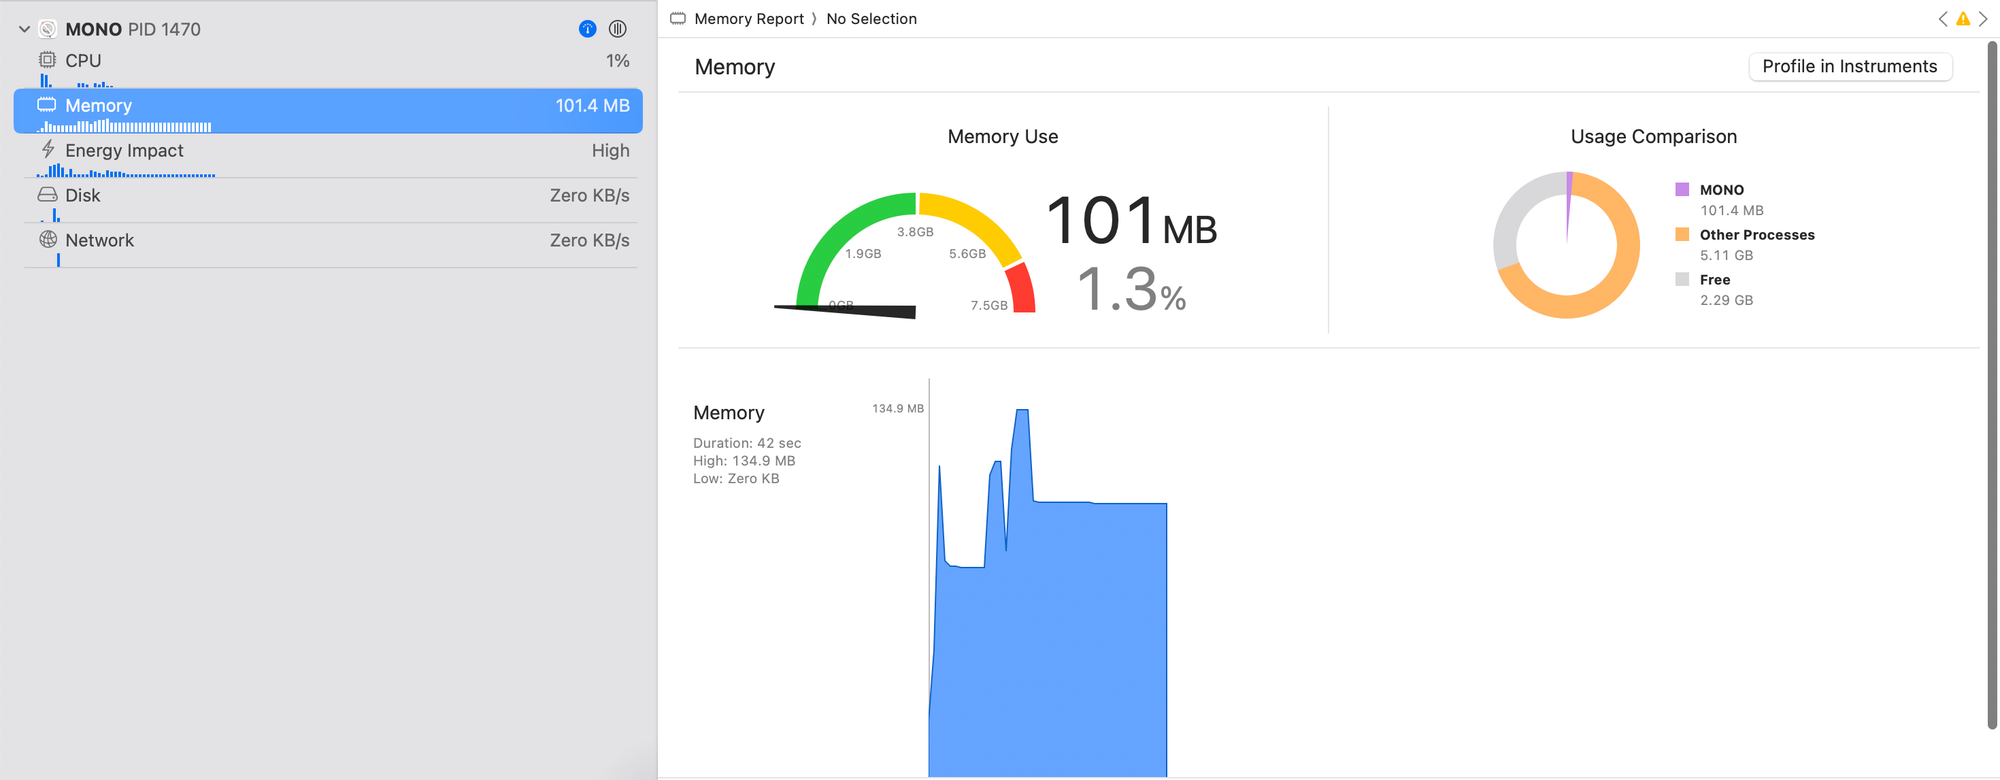
Task: Open the No Selection breadcrumb item
Action: pyautogui.click(x=871, y=19)
